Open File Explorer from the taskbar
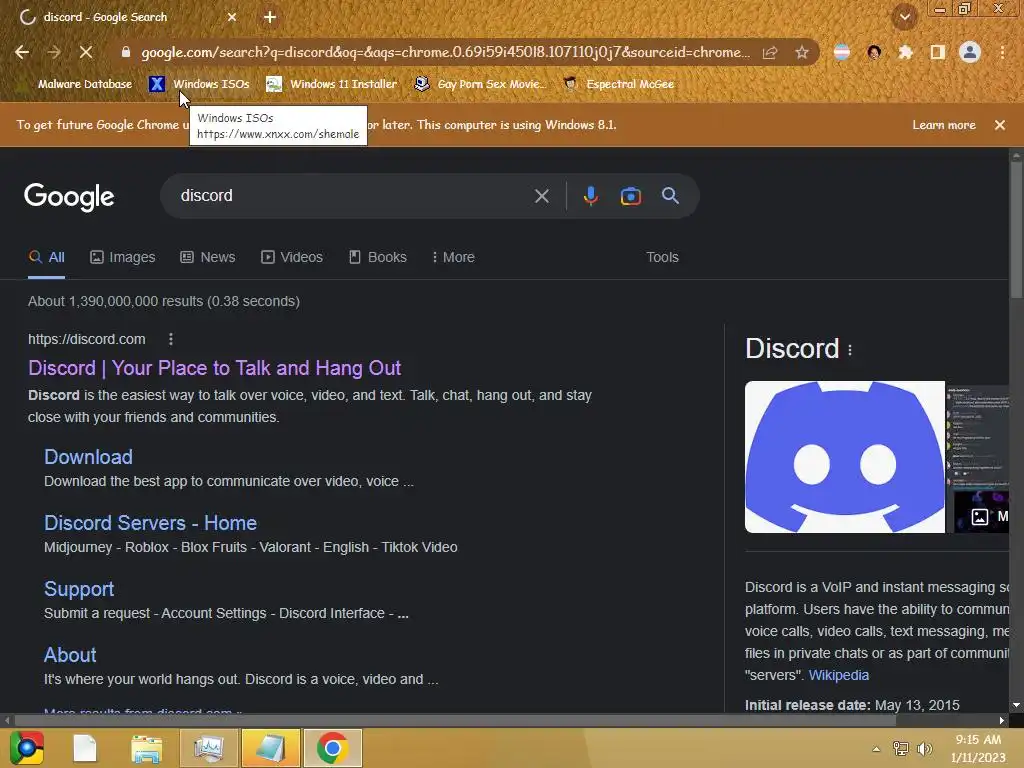 pyautogui.click(x=146, y=748)
